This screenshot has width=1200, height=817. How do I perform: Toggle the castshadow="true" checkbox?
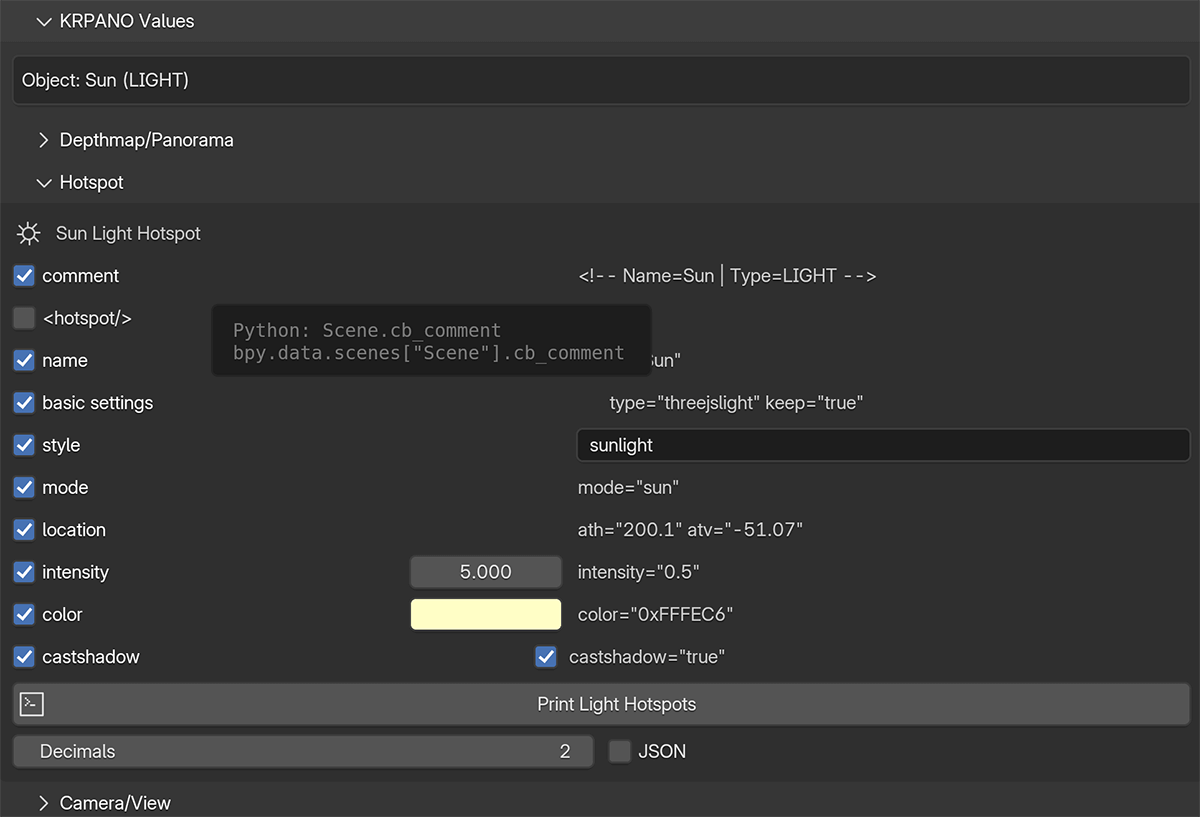(546, 657)
